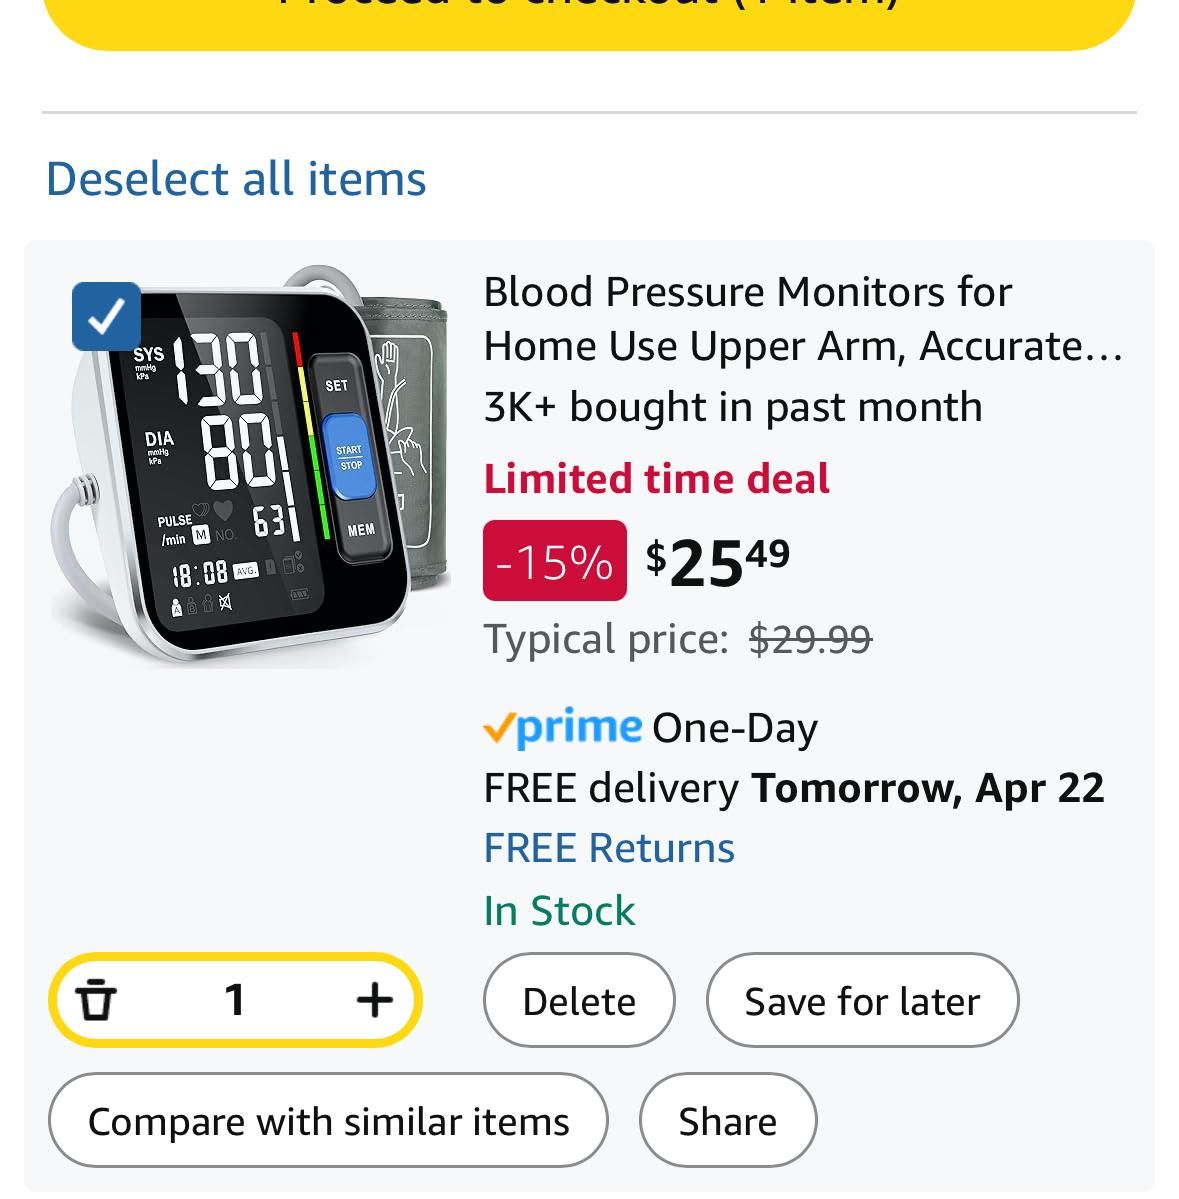Click the quantity number 1 field
This screenshot has width=1179, height=1199.
click(x=235, y=999)
